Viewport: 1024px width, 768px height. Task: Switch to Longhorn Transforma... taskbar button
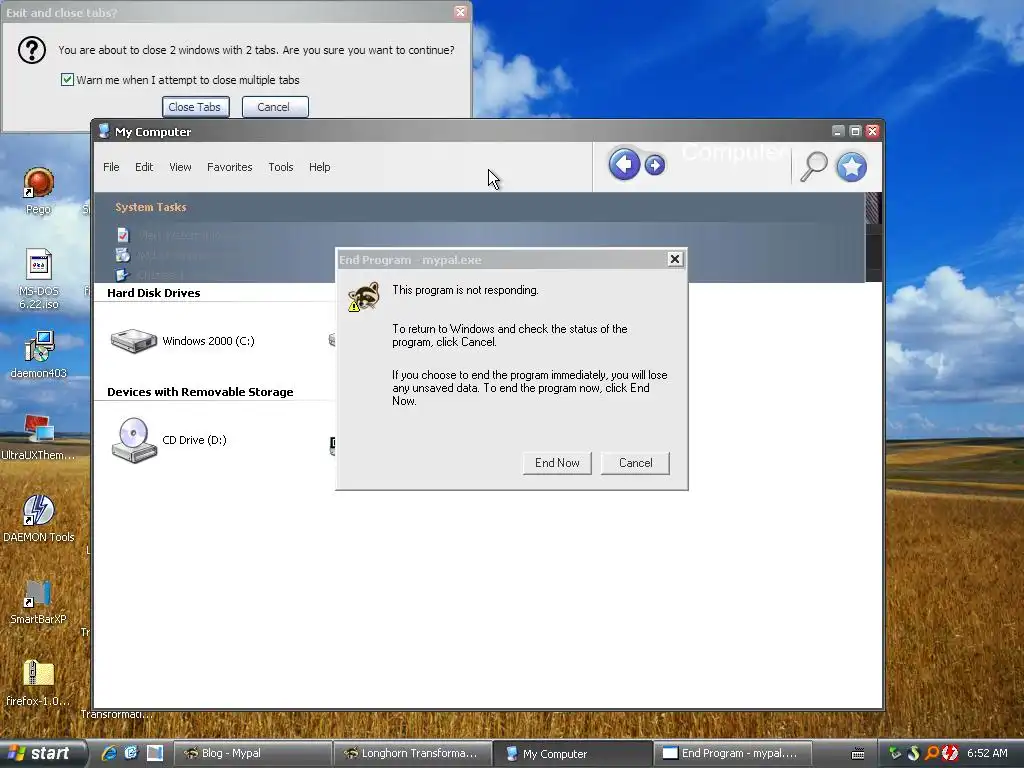coord(412,753)
